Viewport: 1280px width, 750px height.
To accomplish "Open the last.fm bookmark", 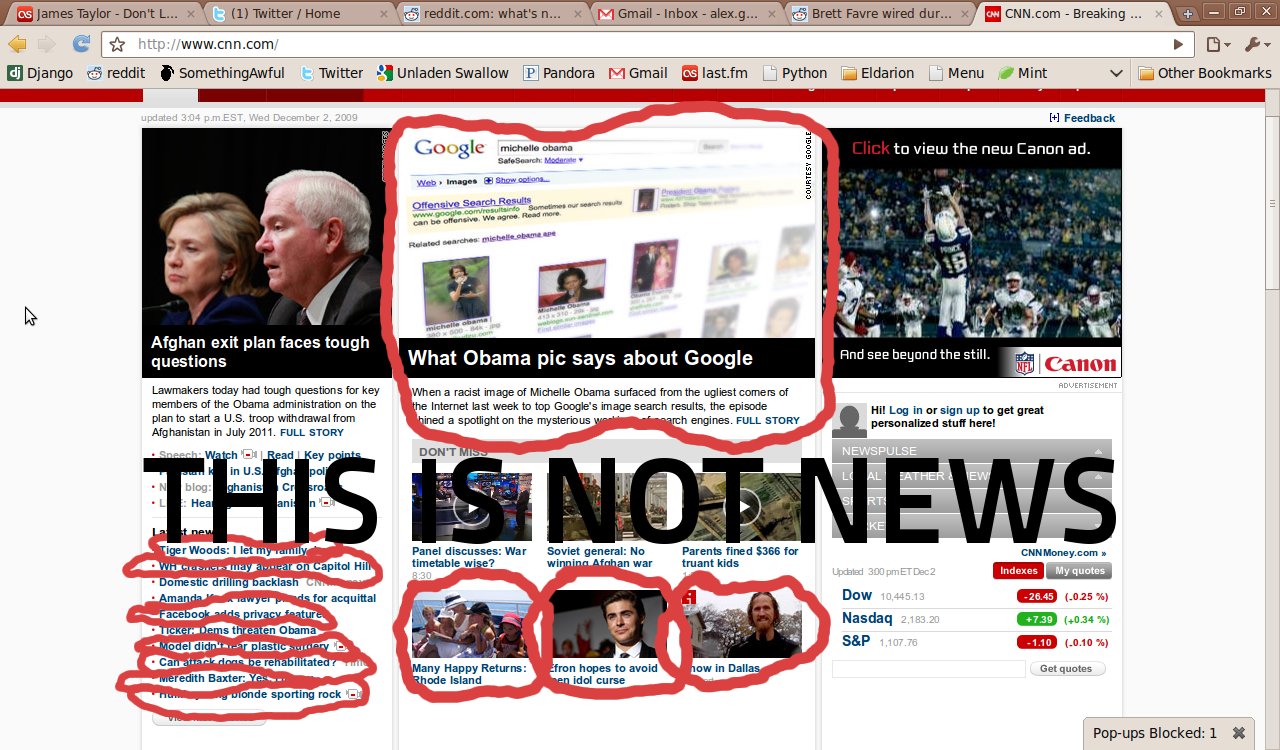I will point(715,73).
